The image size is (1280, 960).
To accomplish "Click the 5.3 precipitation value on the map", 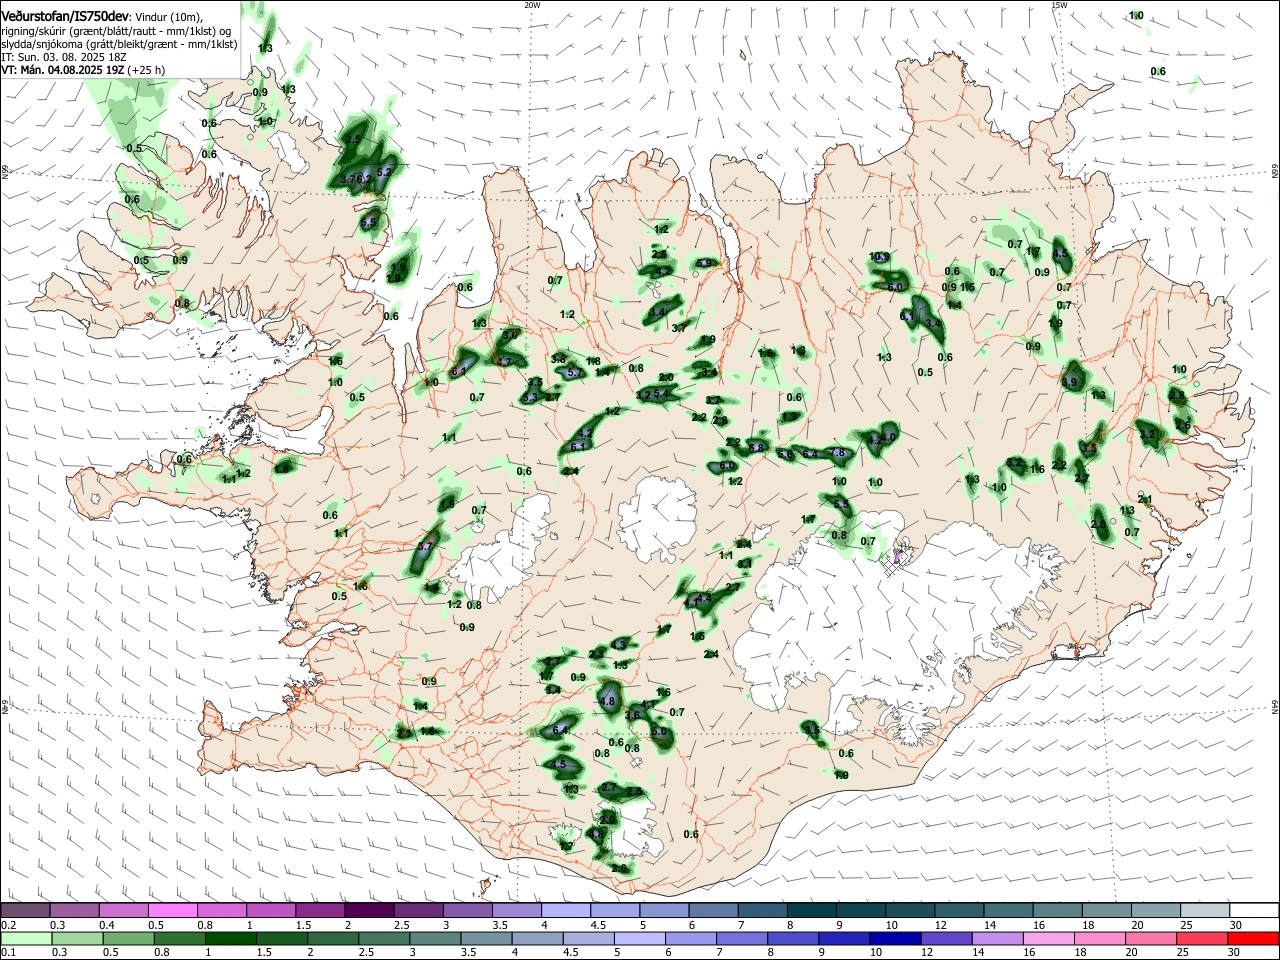I will (530, 397).
